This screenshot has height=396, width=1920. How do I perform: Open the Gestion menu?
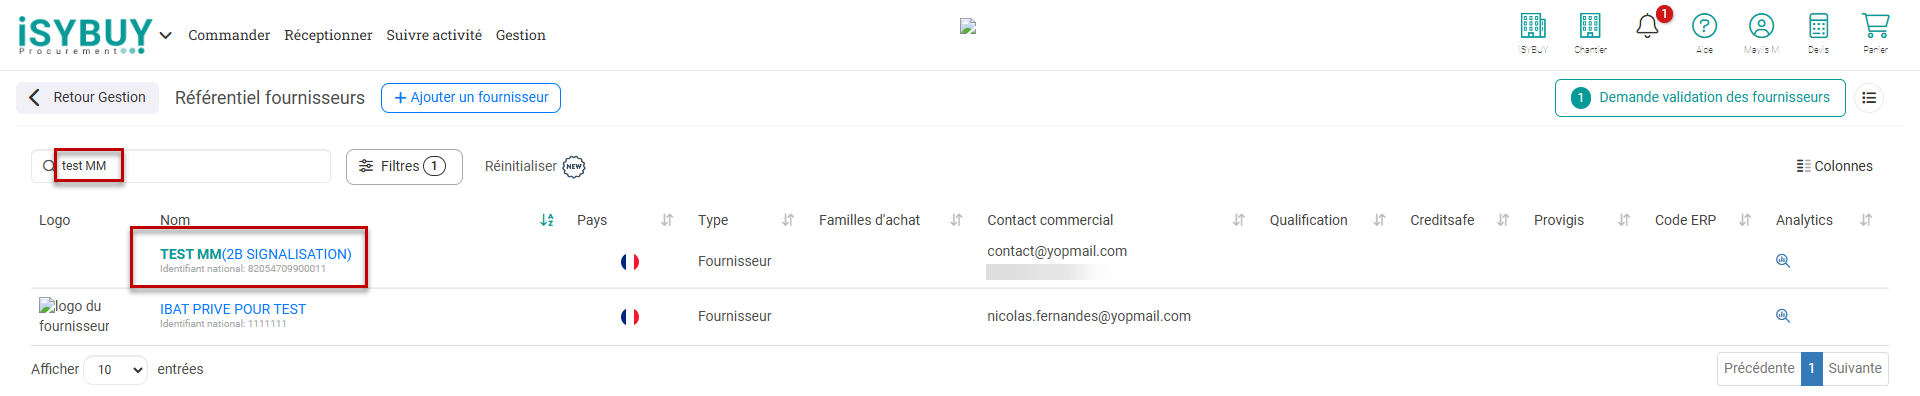521,35
